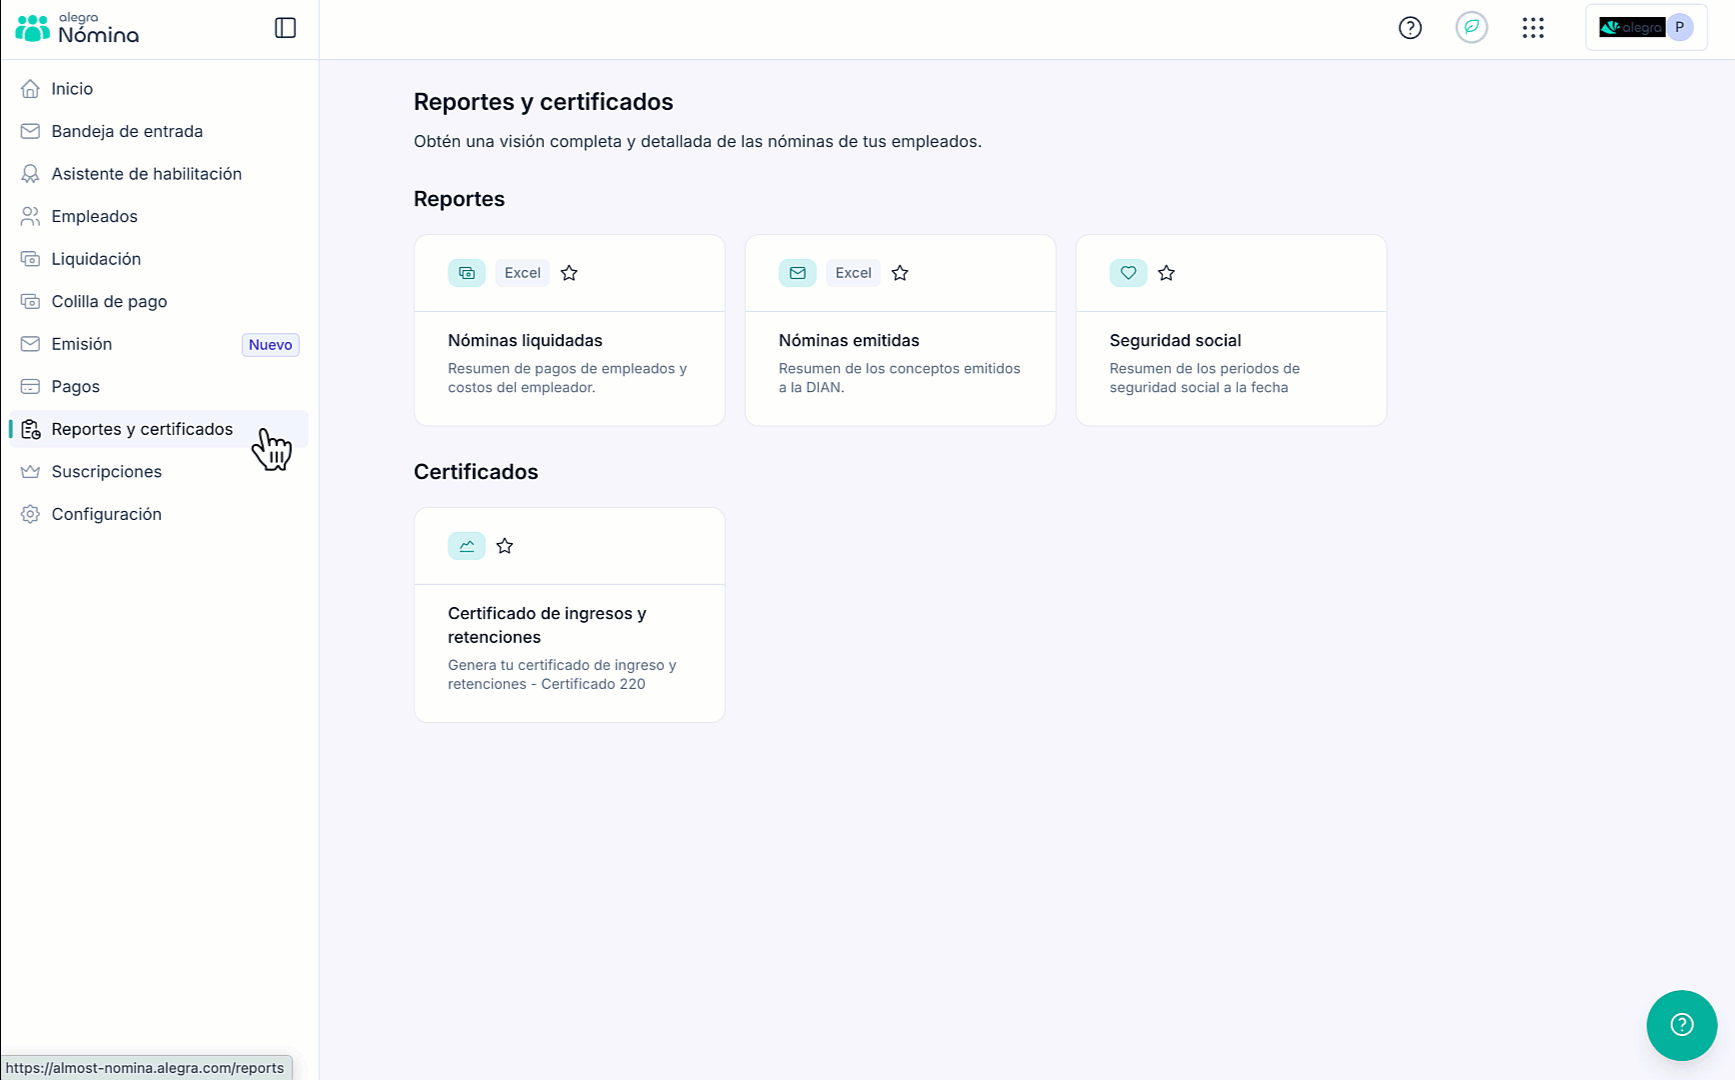Click the Nóminas emitidas card envelope icon
Image resolution: width=1735 pixels, height=1080 pixels.
coord(798,273)
